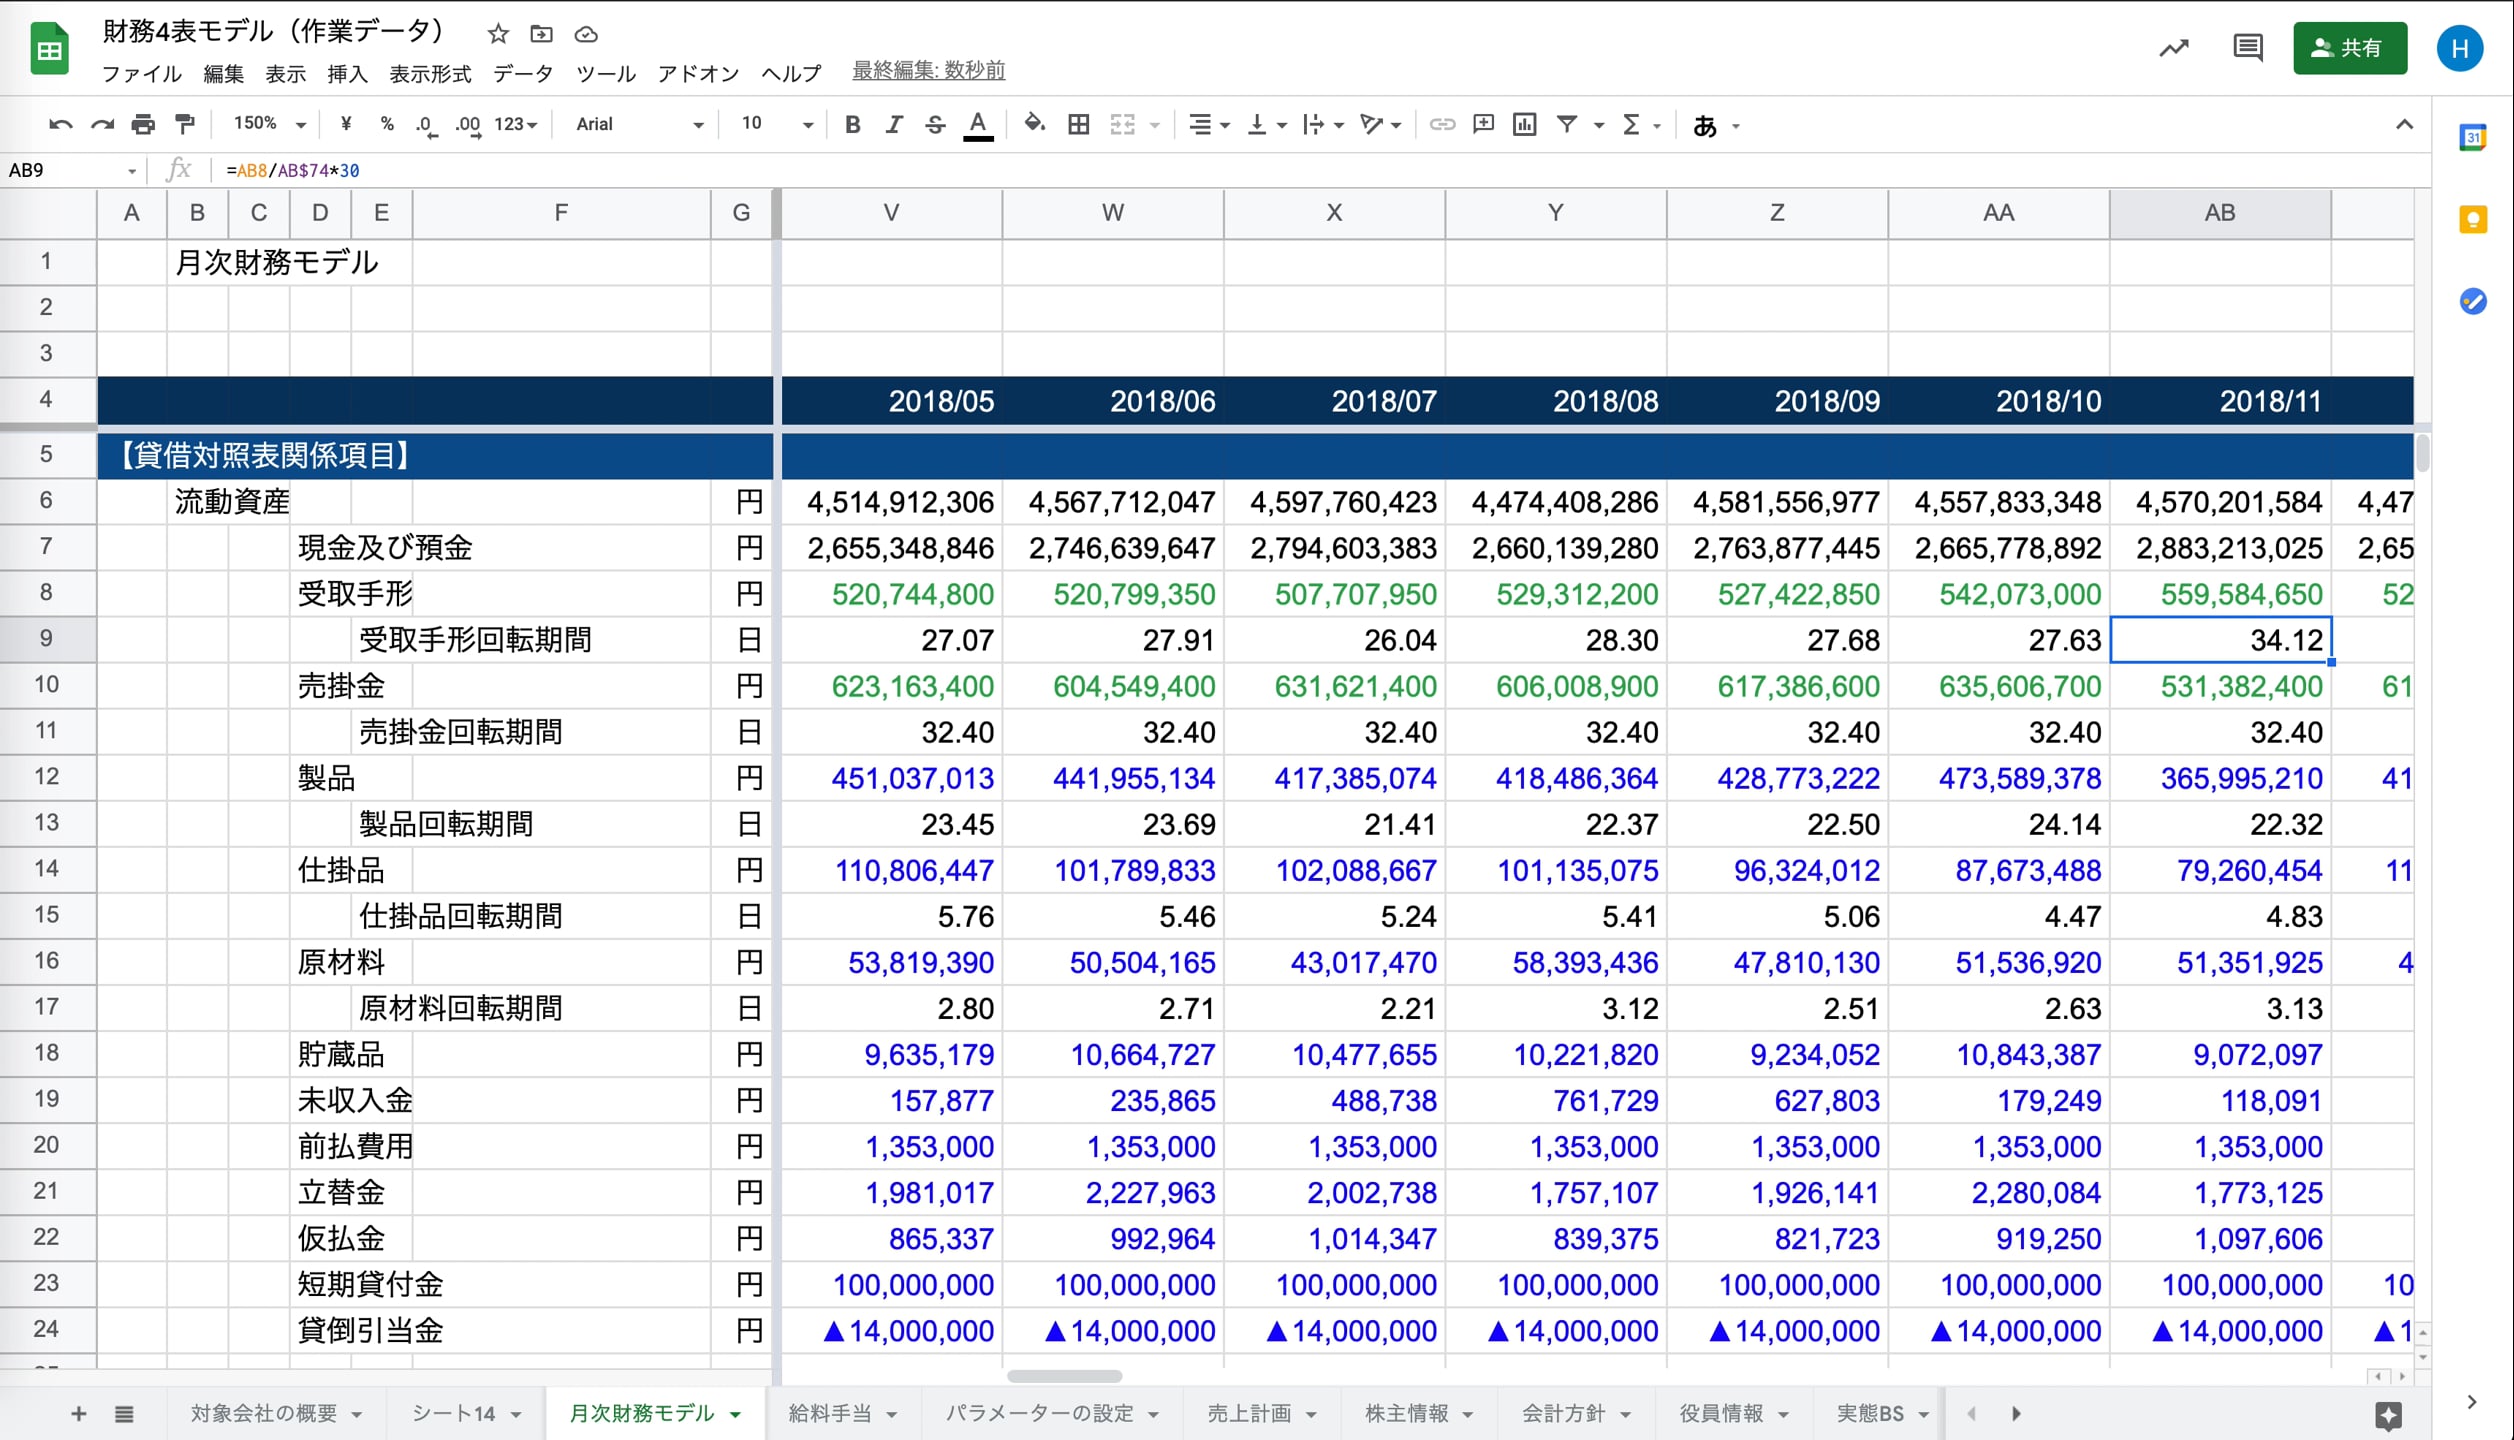2514x1440 pixels.
Task: Open the fill color bucket tool
Action: (x=1034, y=124)
